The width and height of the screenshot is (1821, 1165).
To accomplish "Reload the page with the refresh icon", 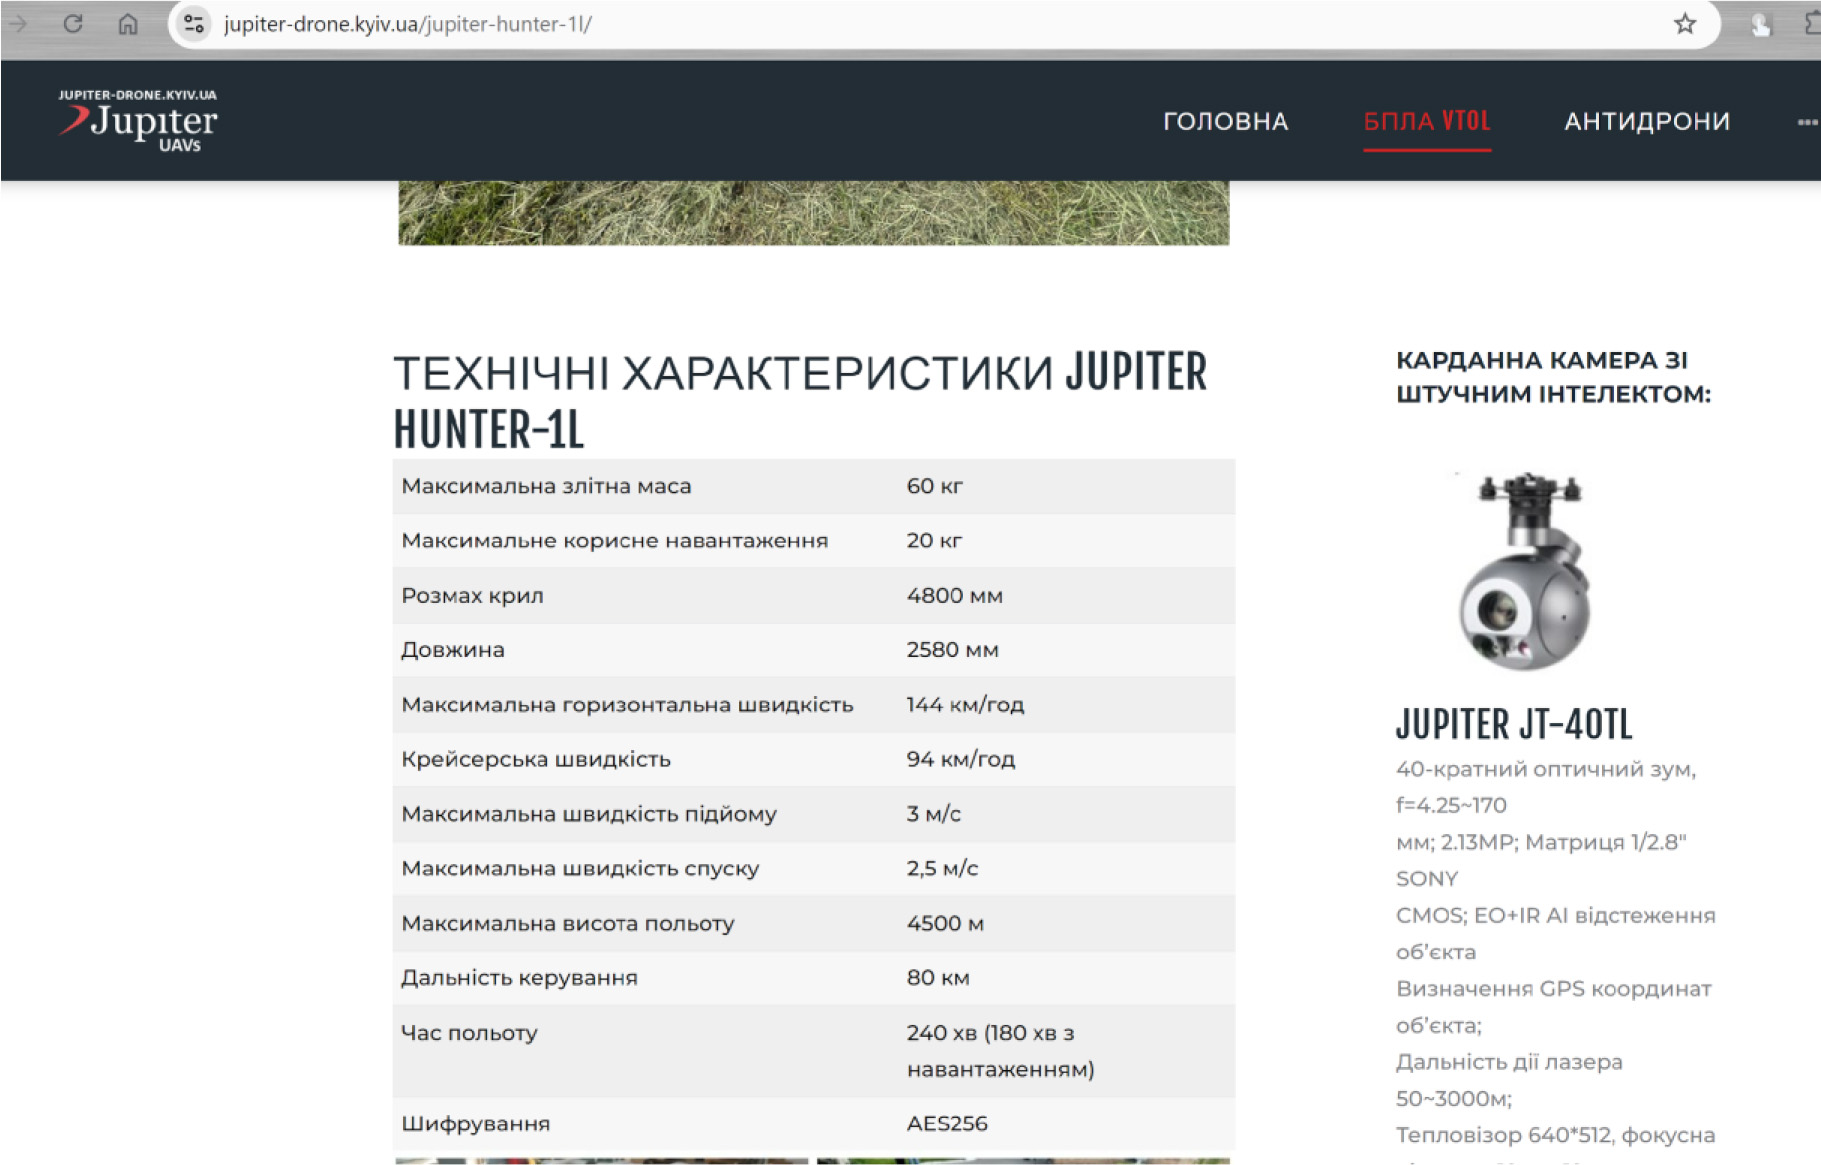I will [73, 24].
